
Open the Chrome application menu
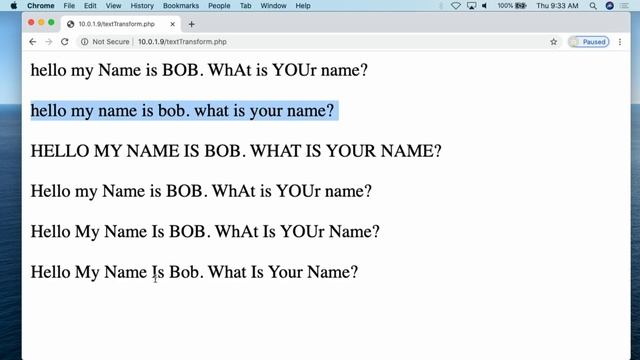[40, 6]
